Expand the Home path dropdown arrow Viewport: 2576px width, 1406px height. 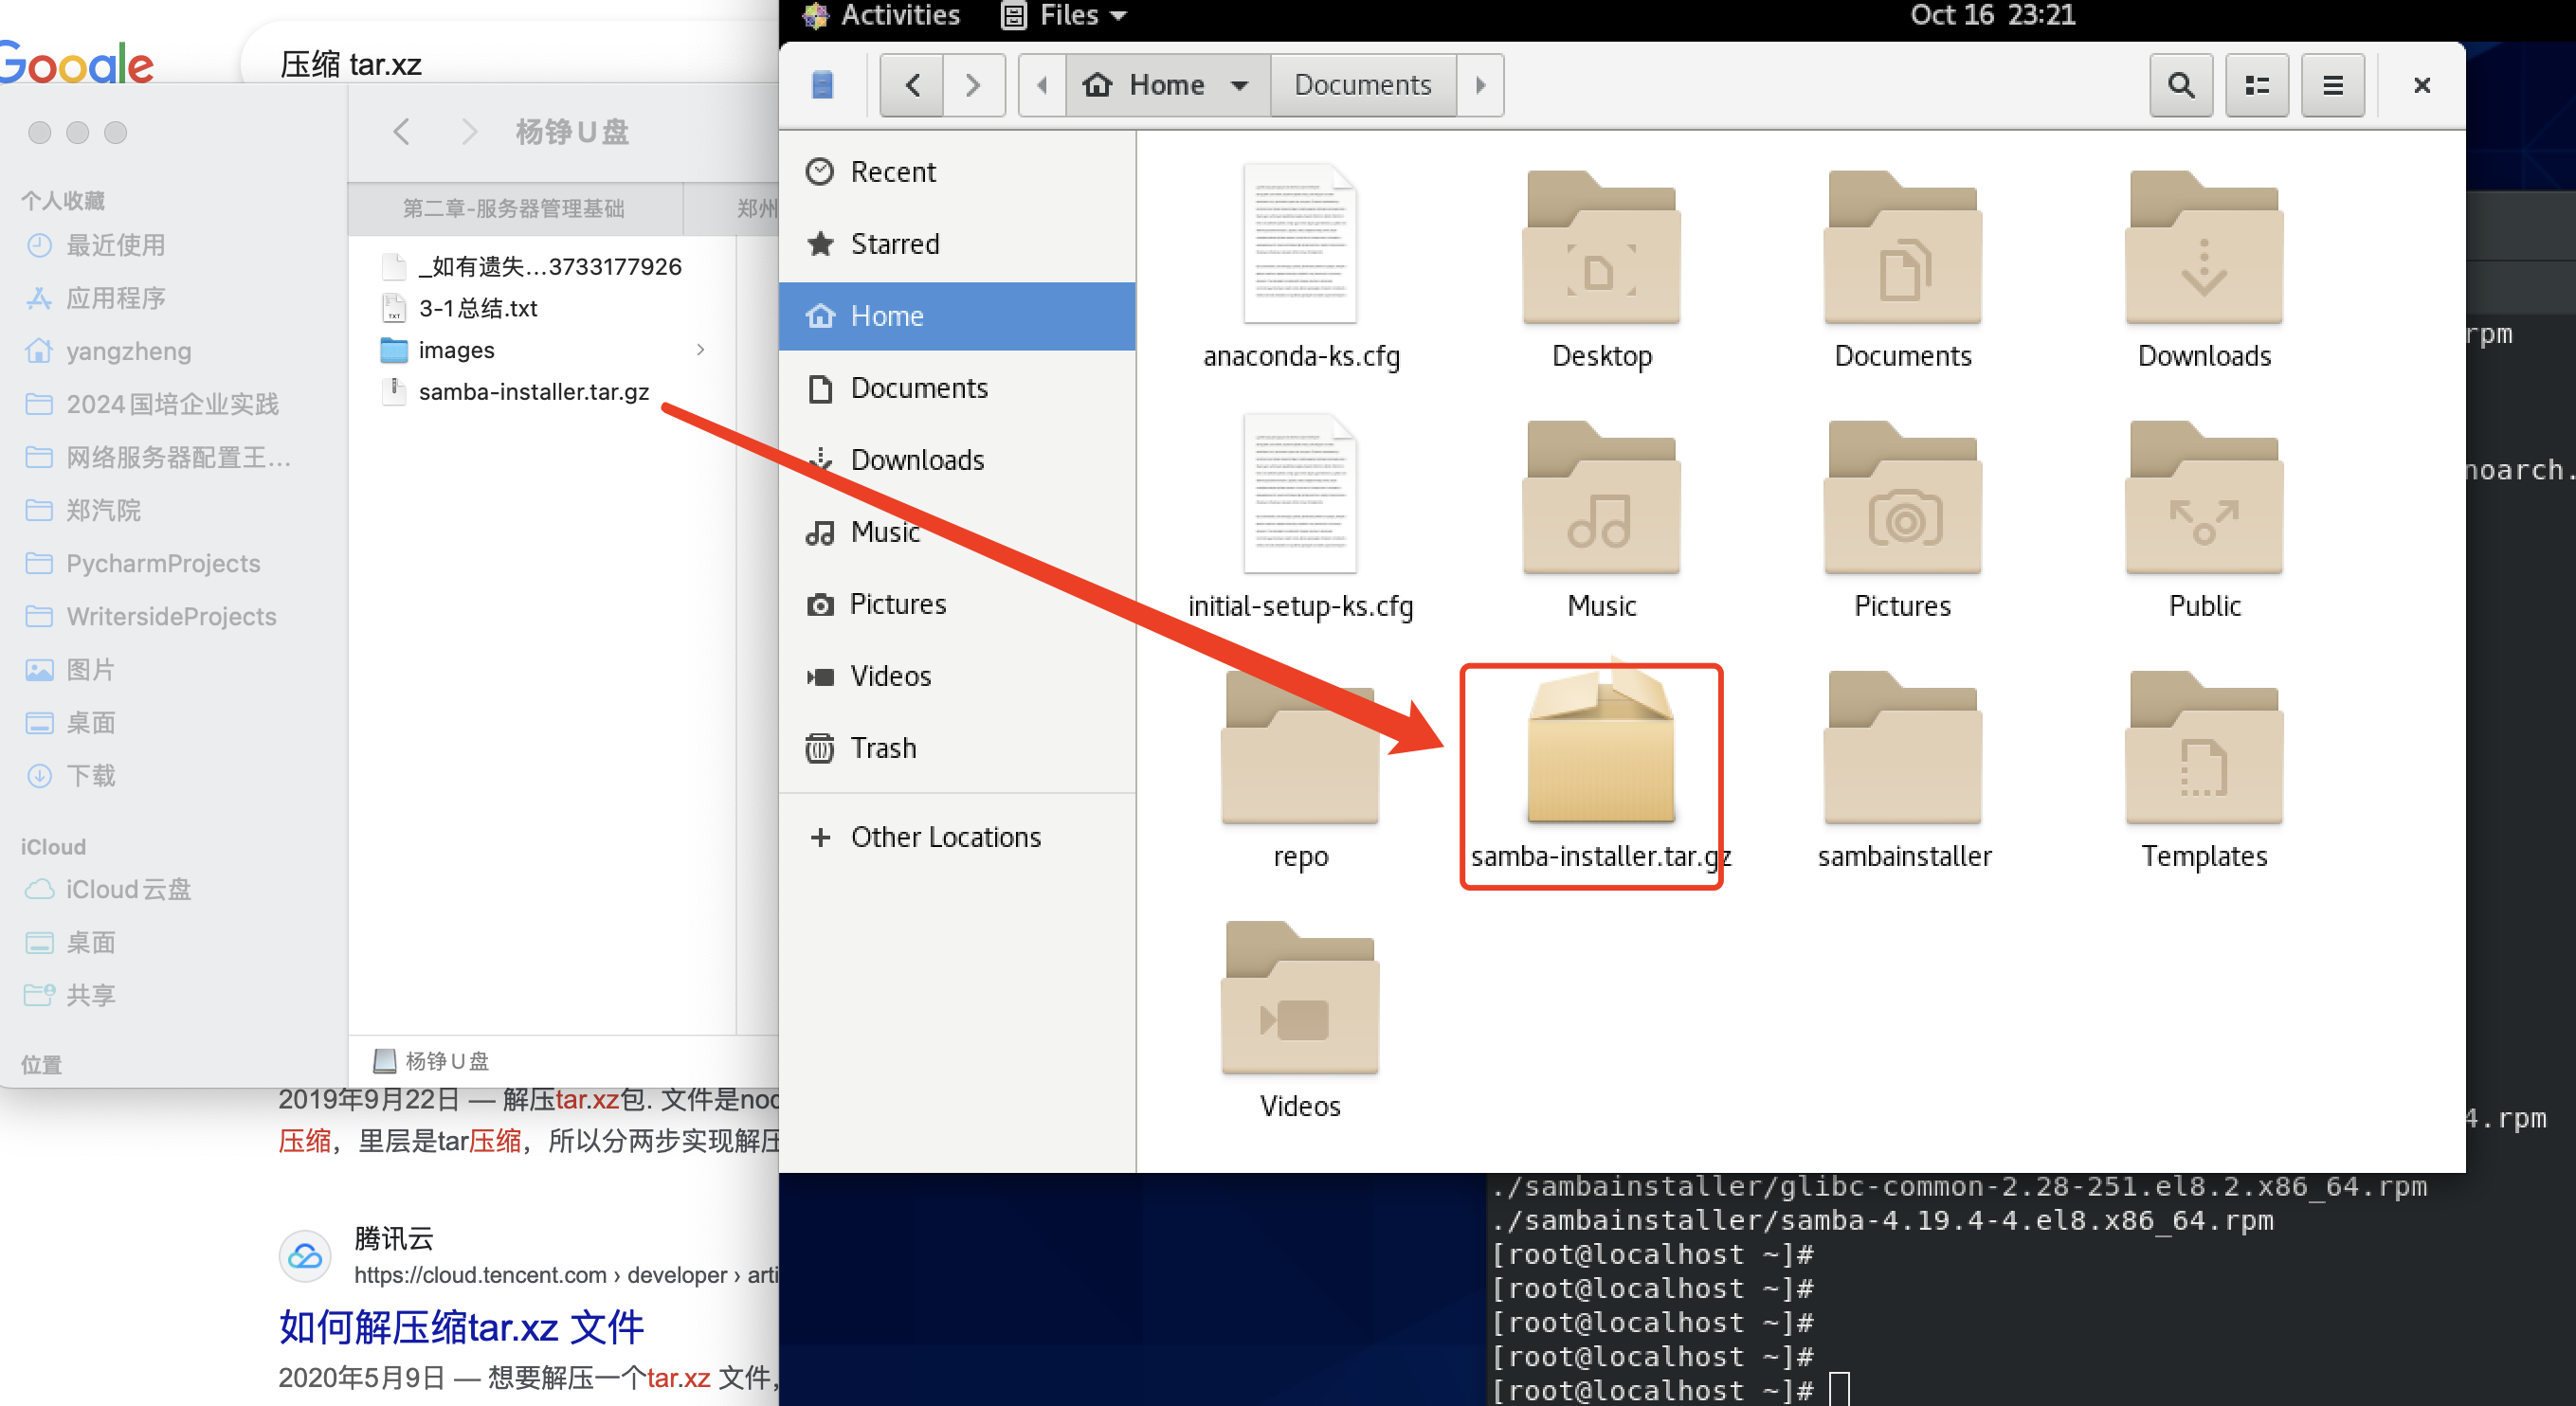(x=1239, y=85)
